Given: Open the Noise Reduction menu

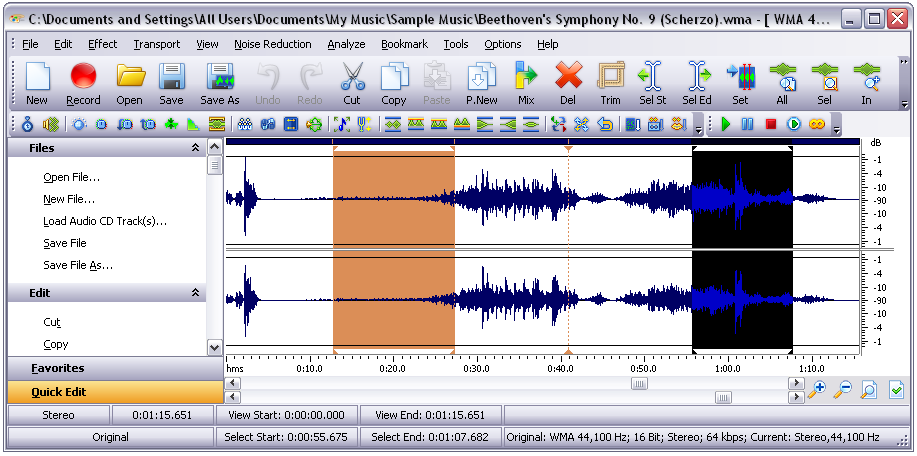Looking at the screenshot, I should point(273,44).
